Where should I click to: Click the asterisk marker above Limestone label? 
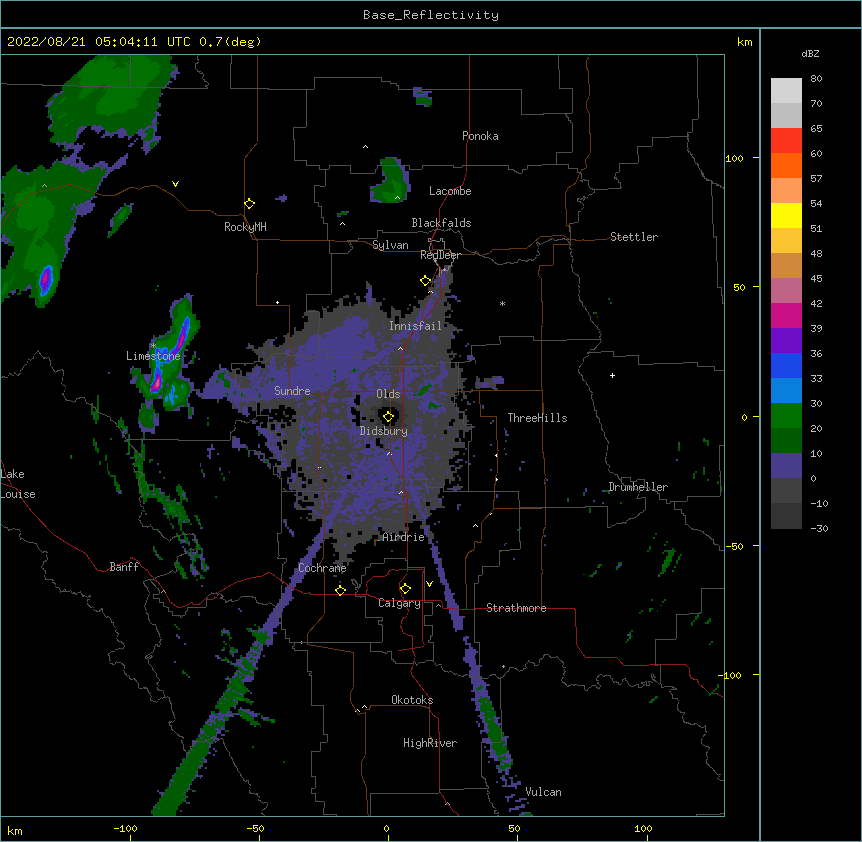pos(153,346)
